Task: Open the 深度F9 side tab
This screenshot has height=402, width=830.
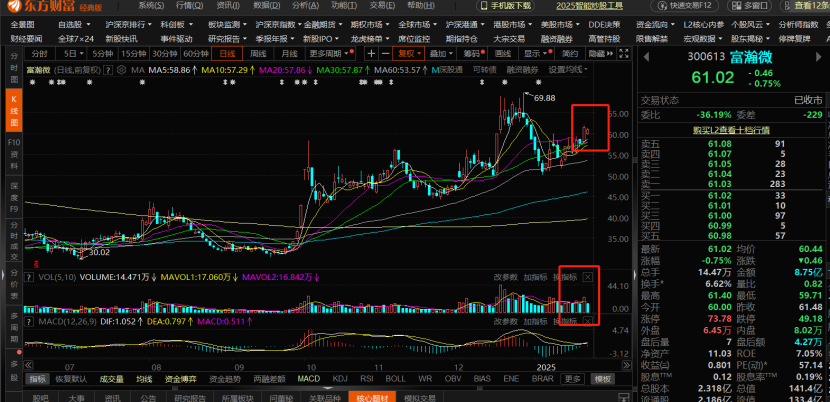Action: tap(13, 199)
